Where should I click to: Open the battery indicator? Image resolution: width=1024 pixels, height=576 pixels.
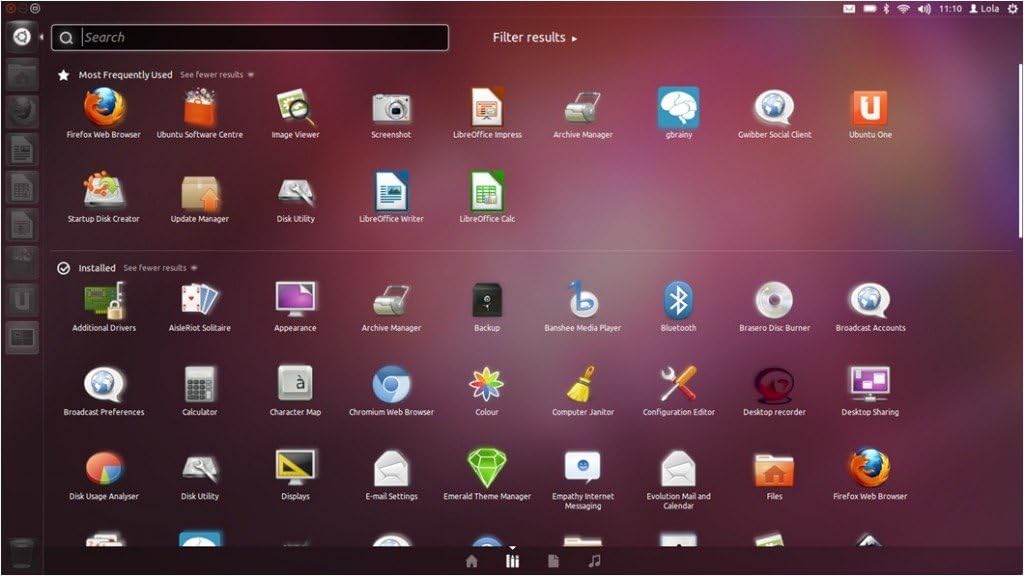(x=869, y=8)
